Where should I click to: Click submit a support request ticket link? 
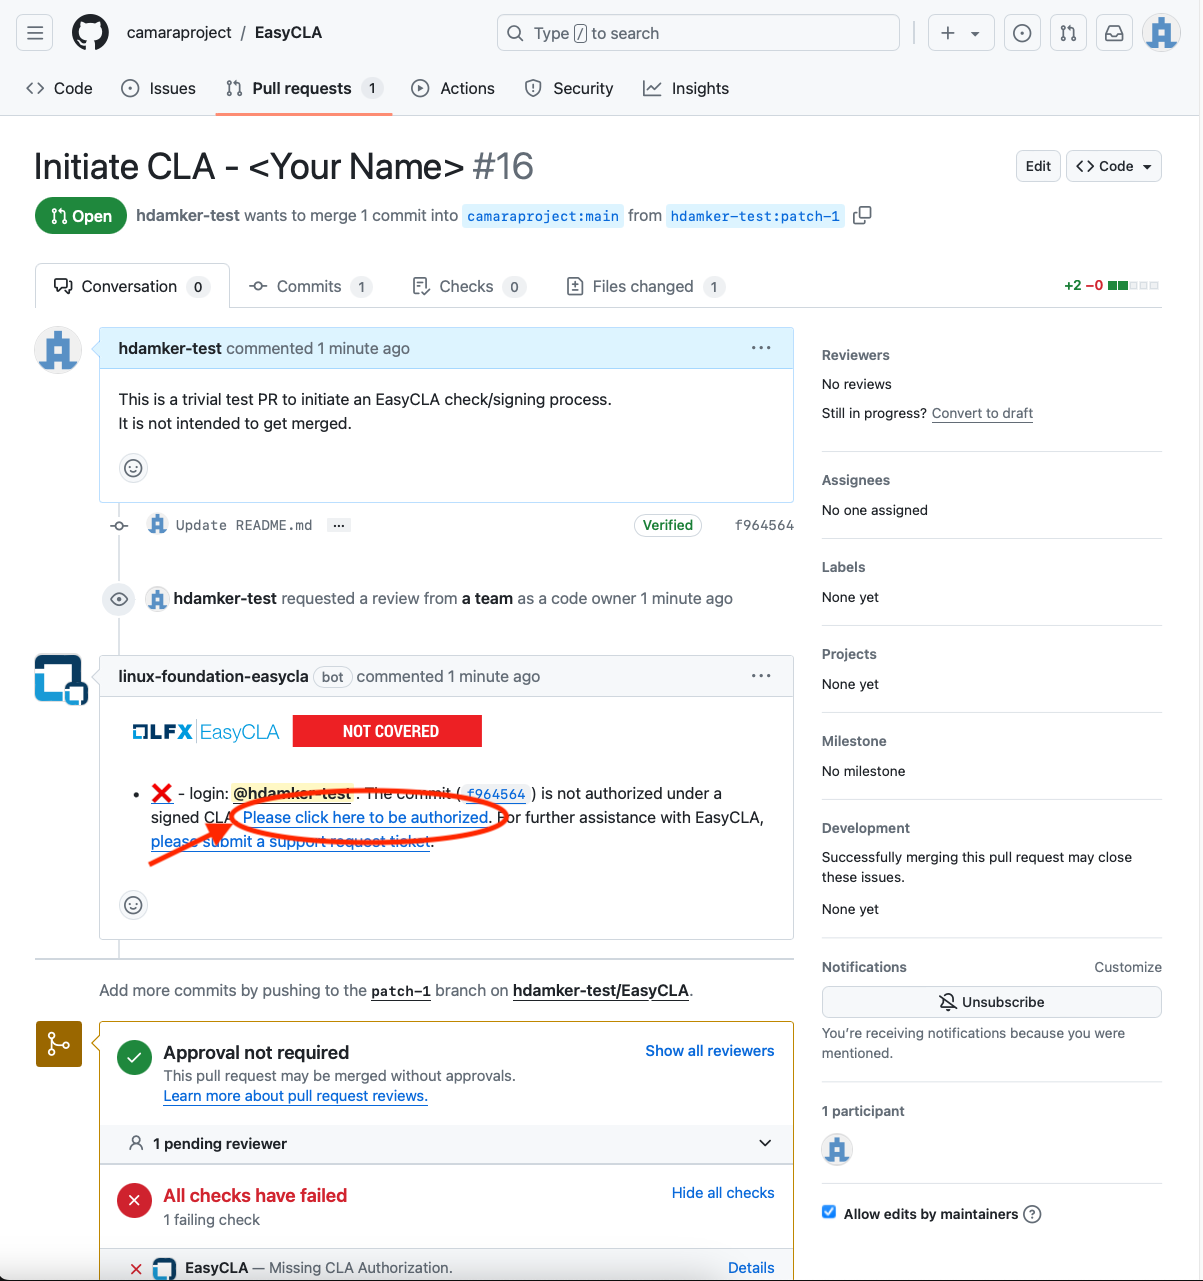pyautogui.click(x=291, y=841)
